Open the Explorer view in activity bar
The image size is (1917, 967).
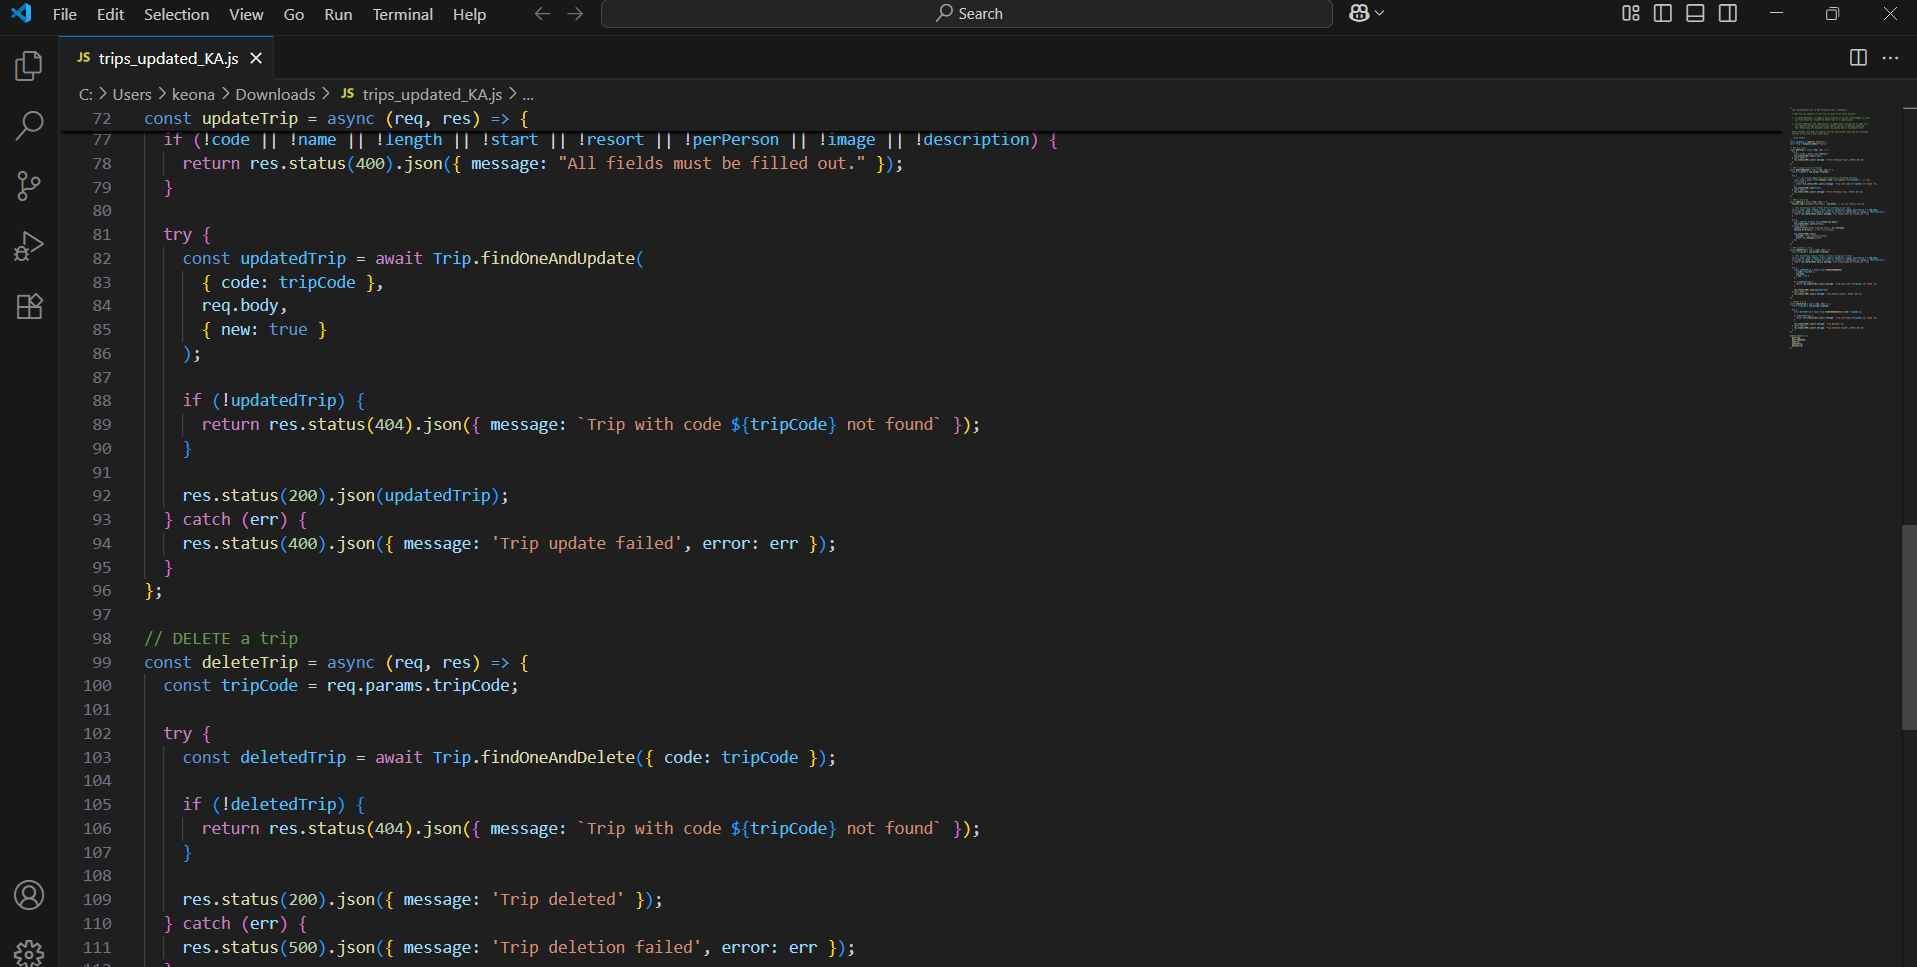tap(29, 66)
